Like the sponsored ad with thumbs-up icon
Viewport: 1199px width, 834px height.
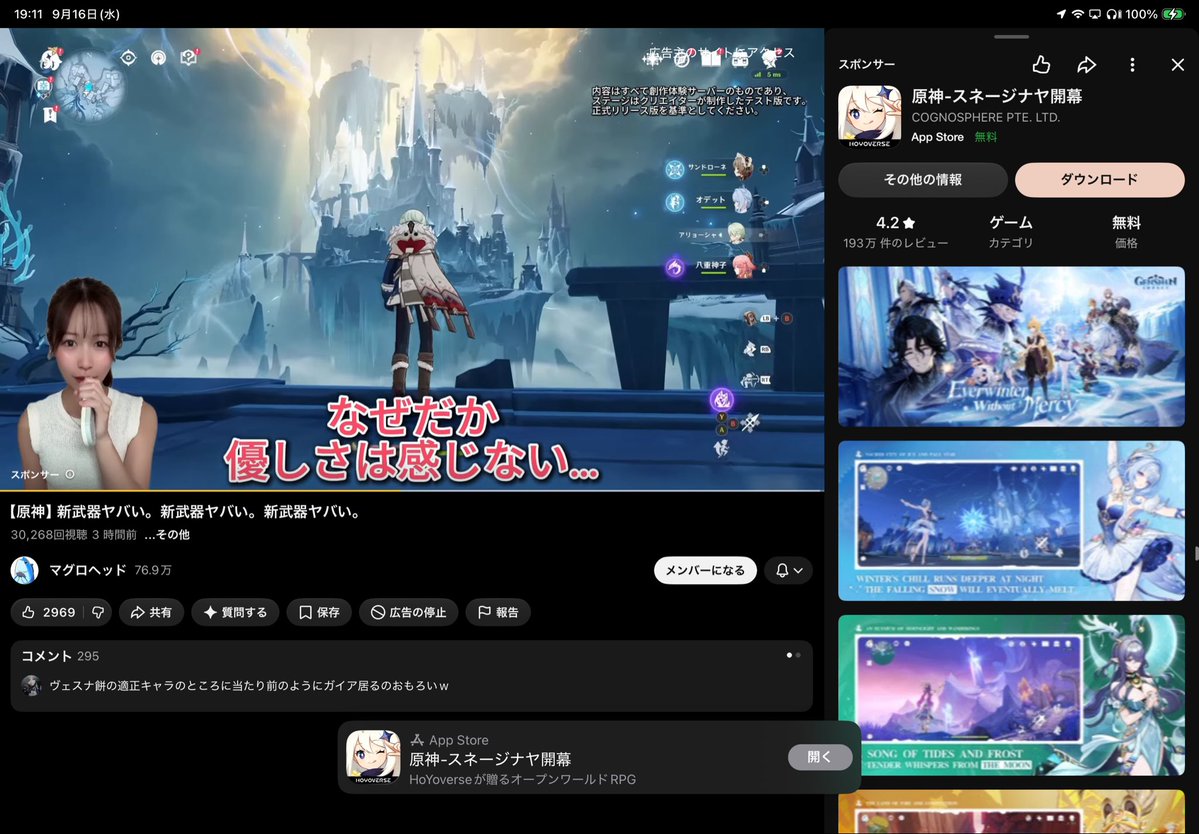[1041, 65]
